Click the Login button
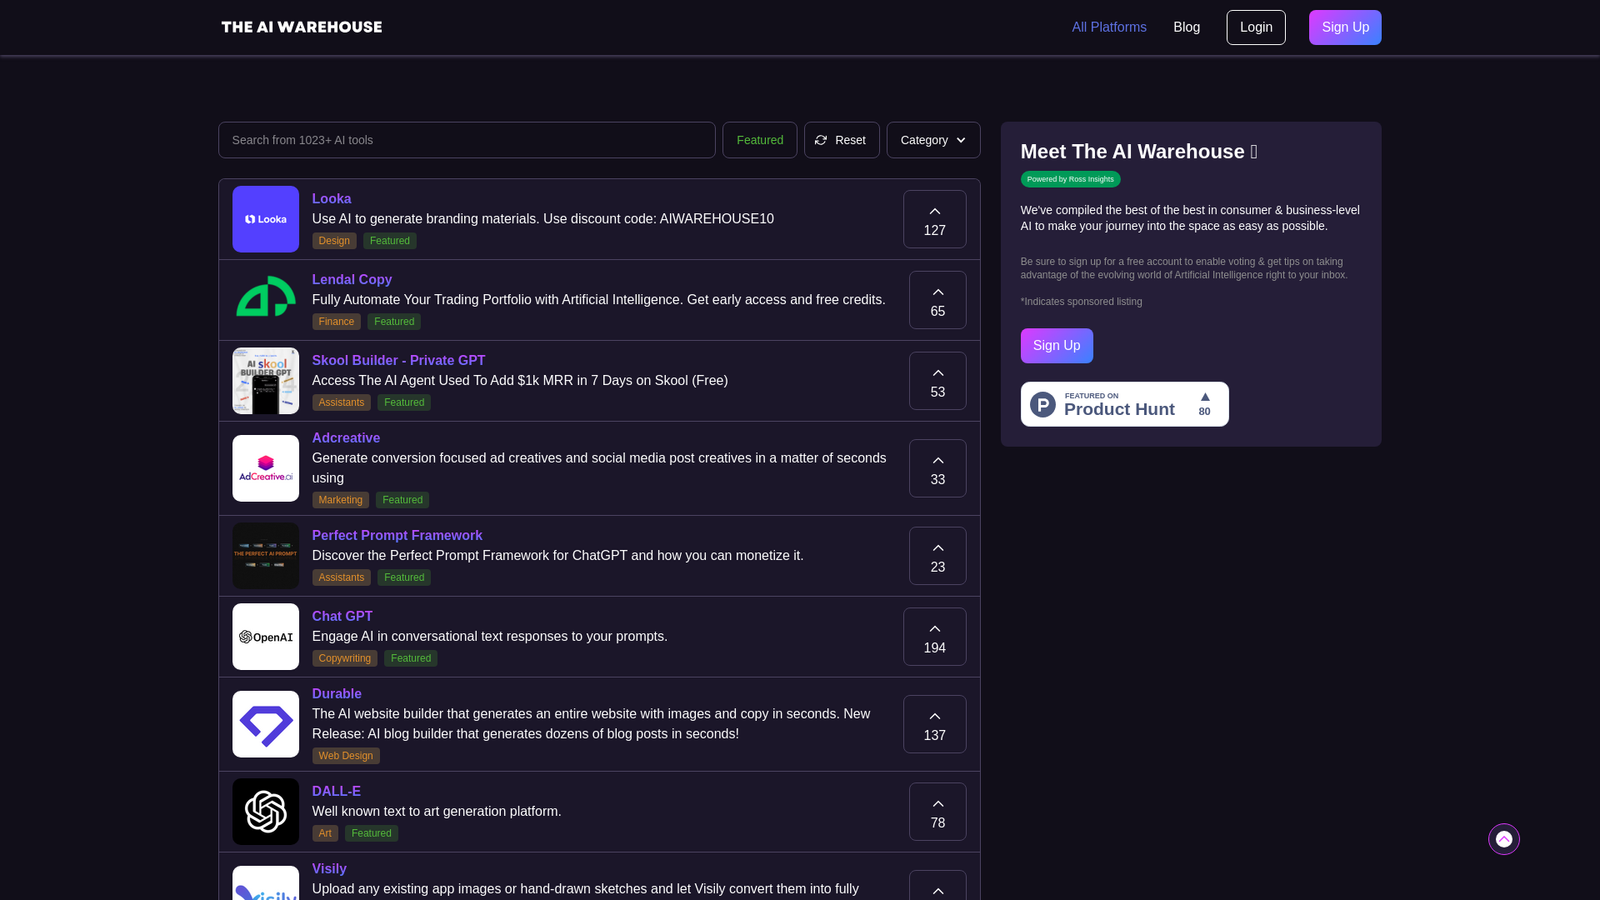The height and width of the screenshot is (900, 1600). point(1256,27)
